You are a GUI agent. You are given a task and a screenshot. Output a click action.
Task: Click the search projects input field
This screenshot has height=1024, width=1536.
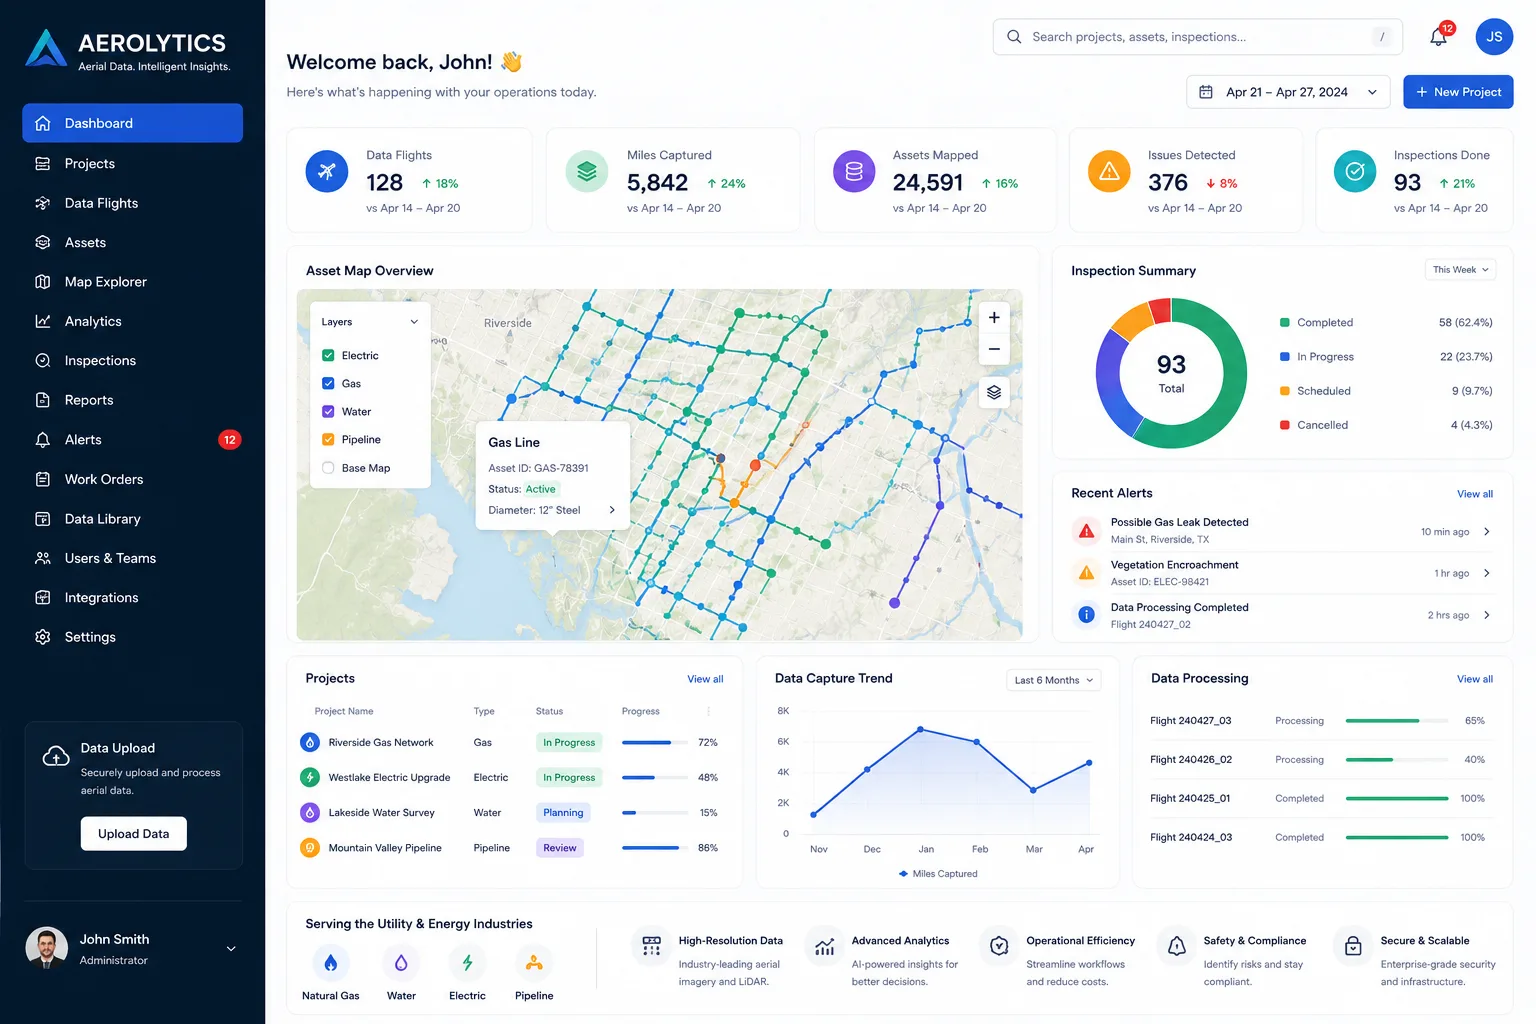pos(1198,37)
